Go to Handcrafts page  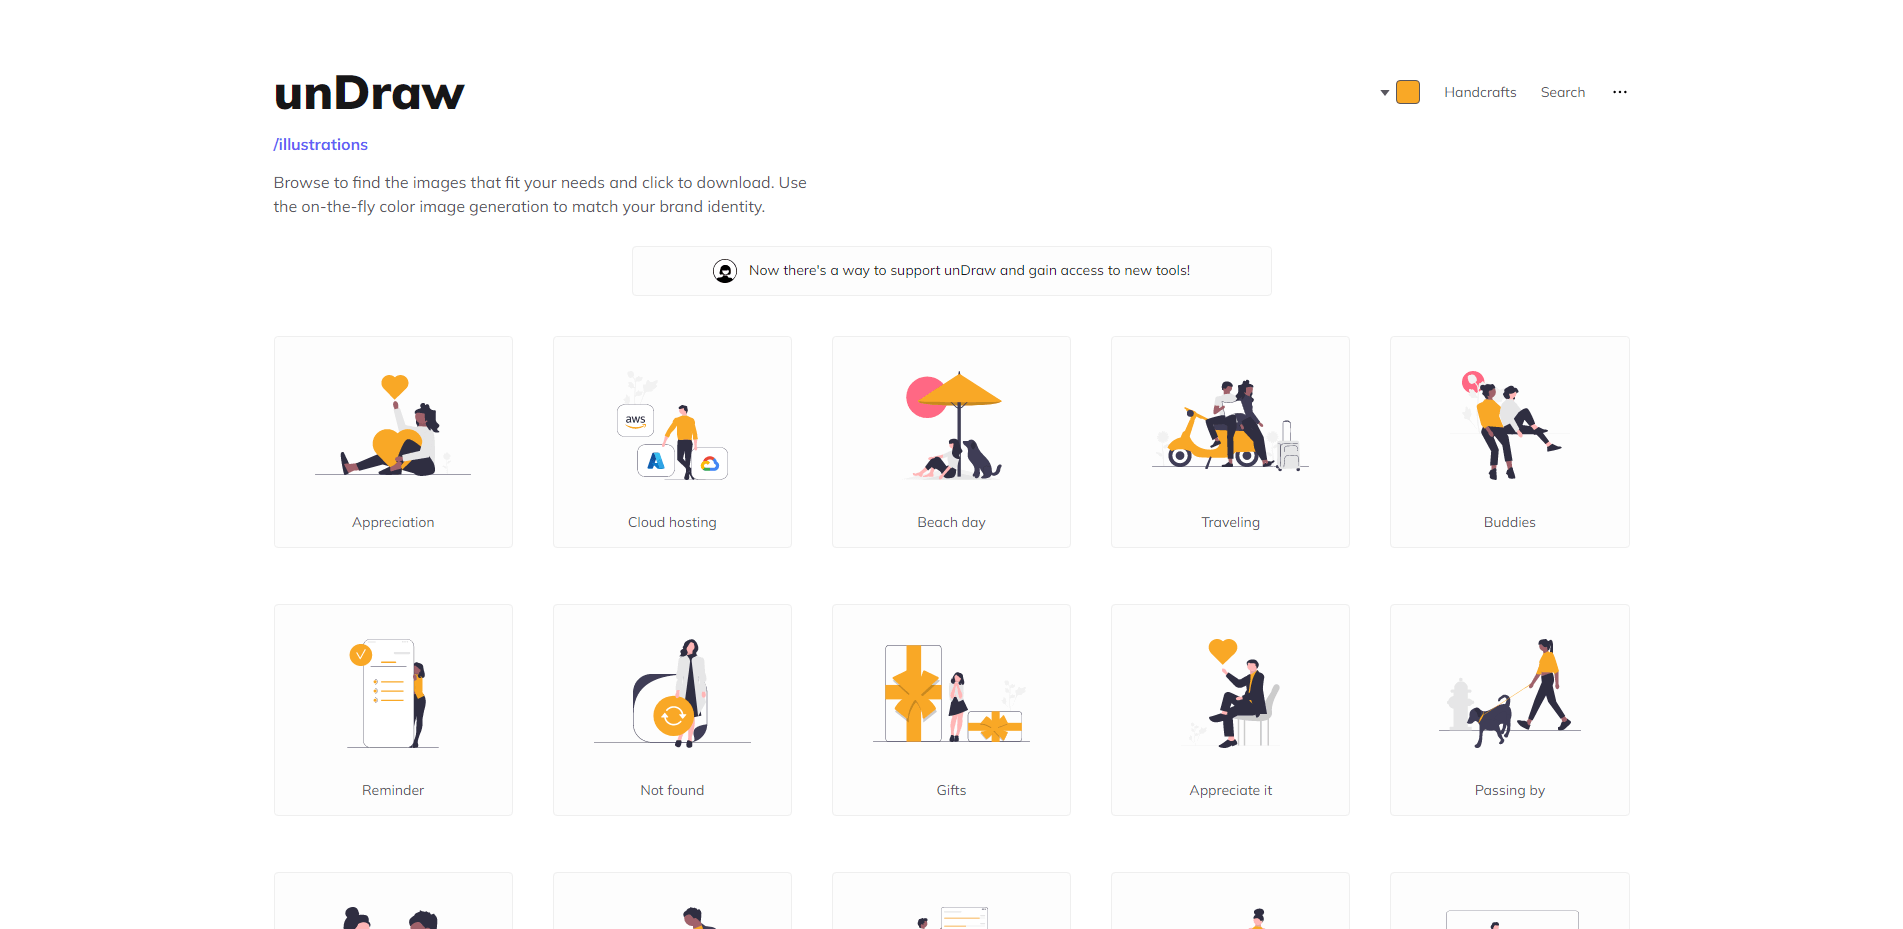click(x=1480, y=92)
